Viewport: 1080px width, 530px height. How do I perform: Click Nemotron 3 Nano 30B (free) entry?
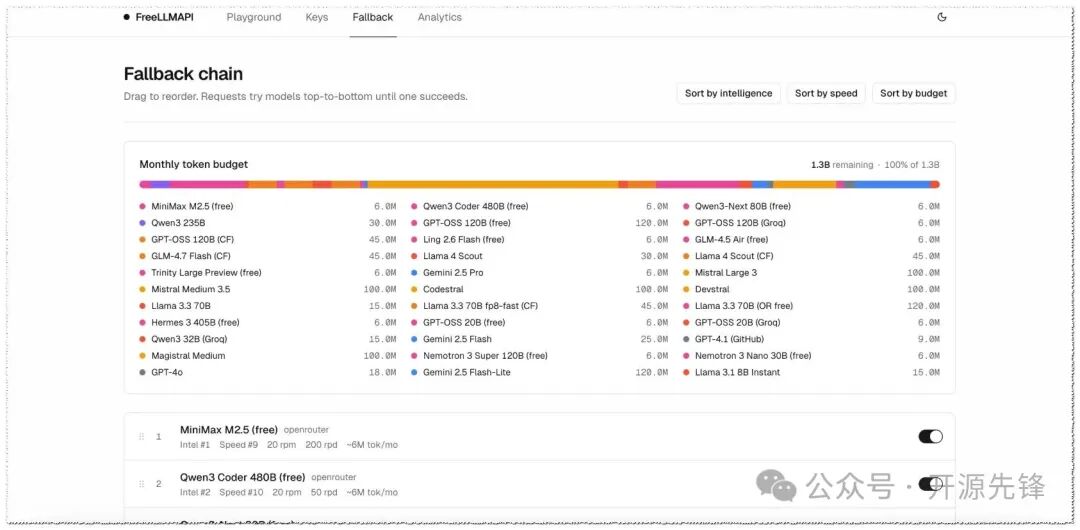(x=753, y=356)
